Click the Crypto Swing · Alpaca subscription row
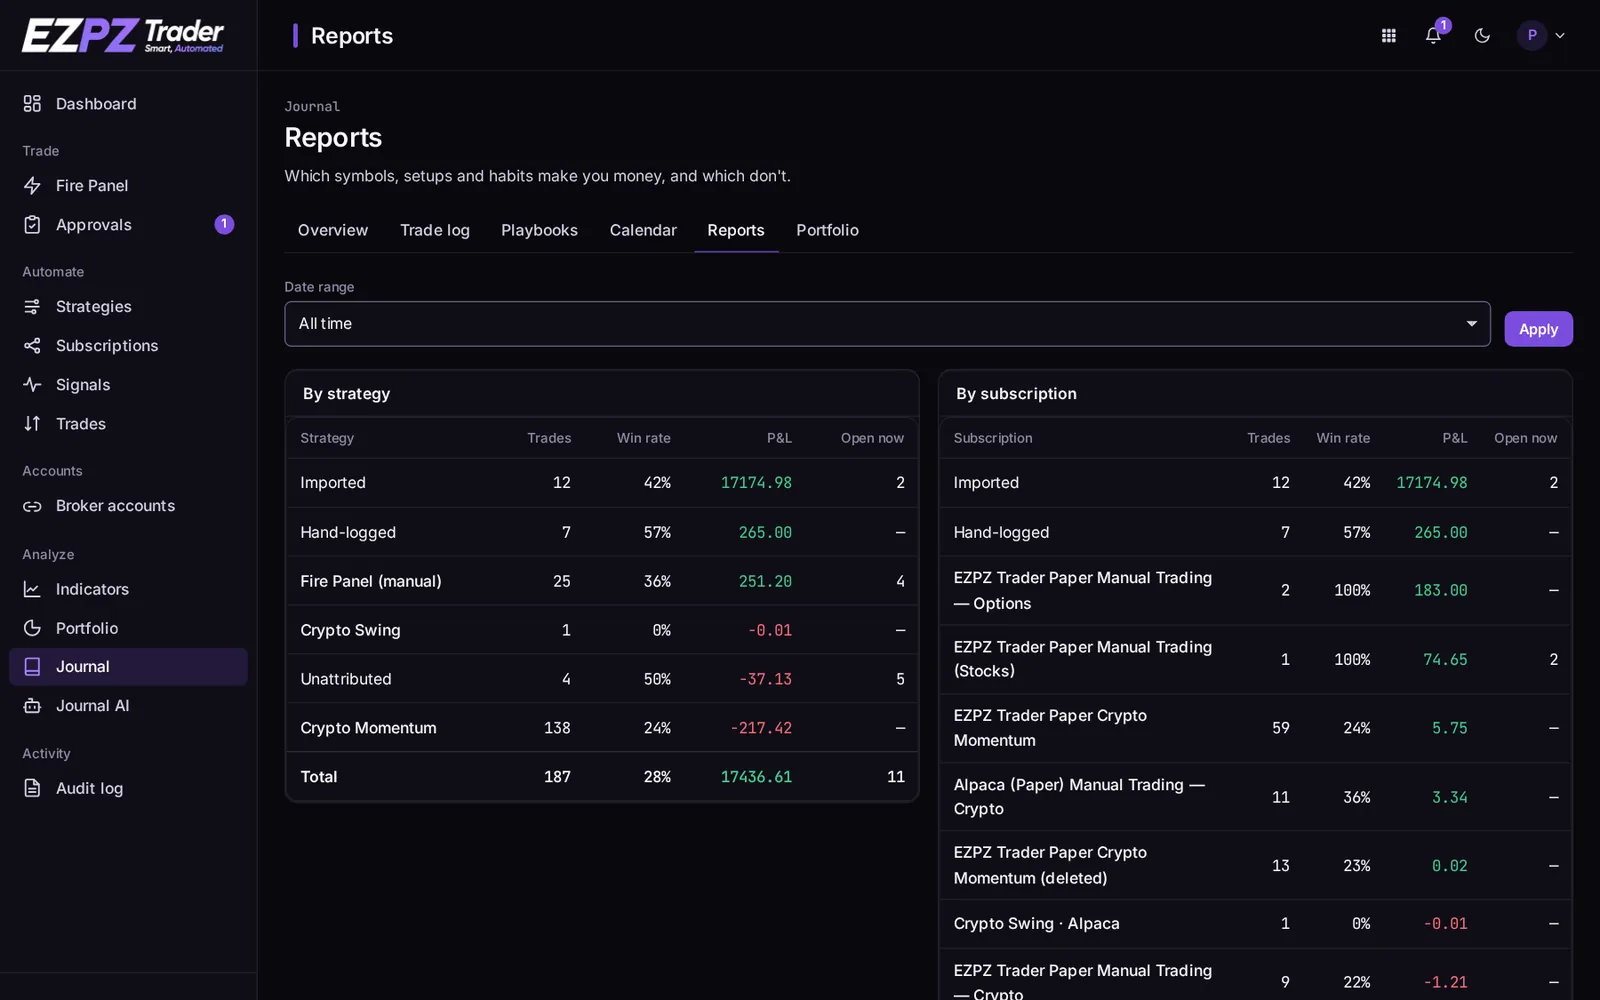 [1255, 924]
